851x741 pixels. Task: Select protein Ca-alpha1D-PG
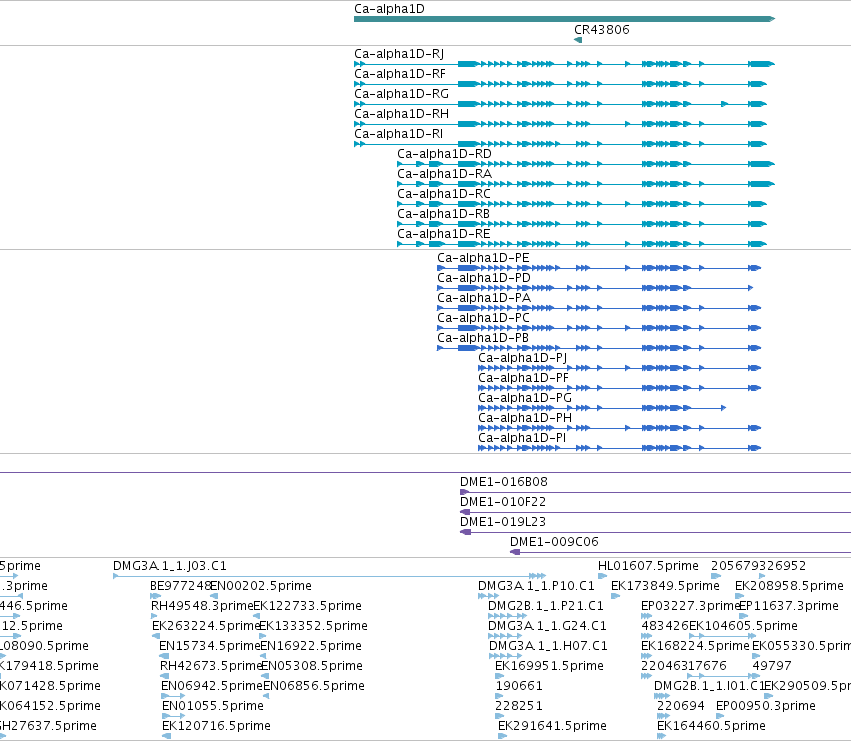tap(602, 408)
